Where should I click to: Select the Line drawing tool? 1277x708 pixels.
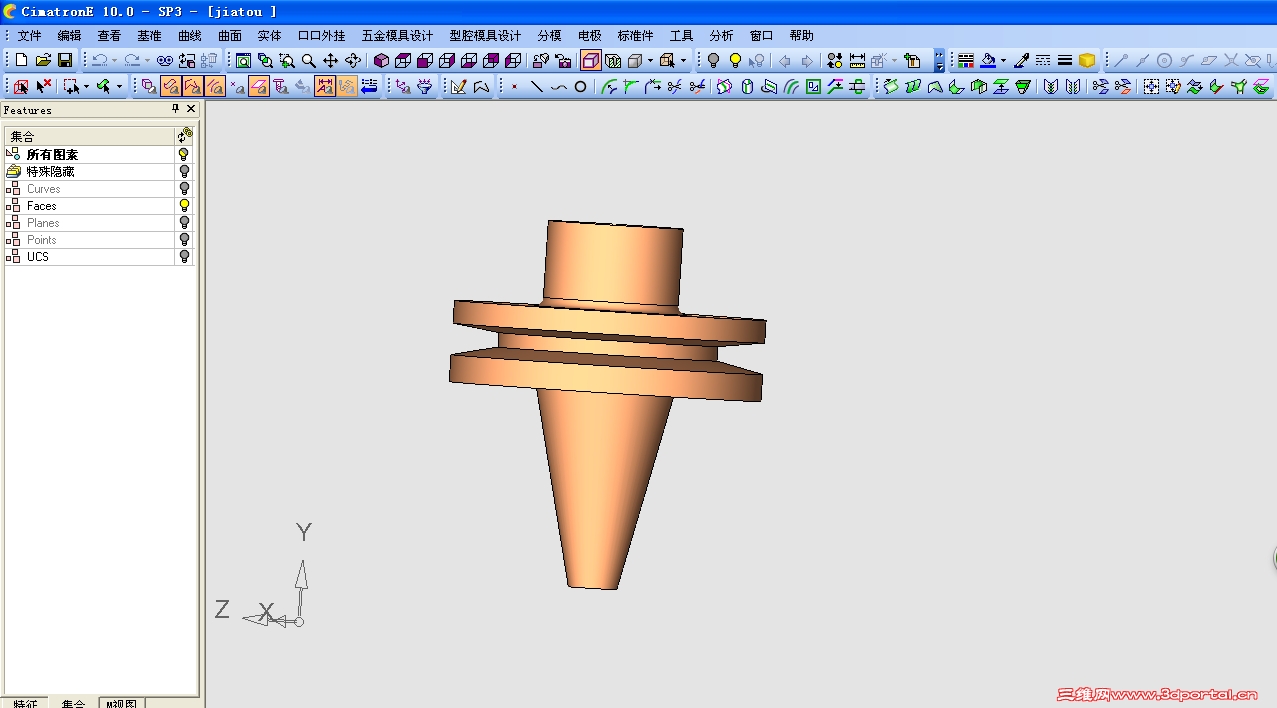coord(536,87)
